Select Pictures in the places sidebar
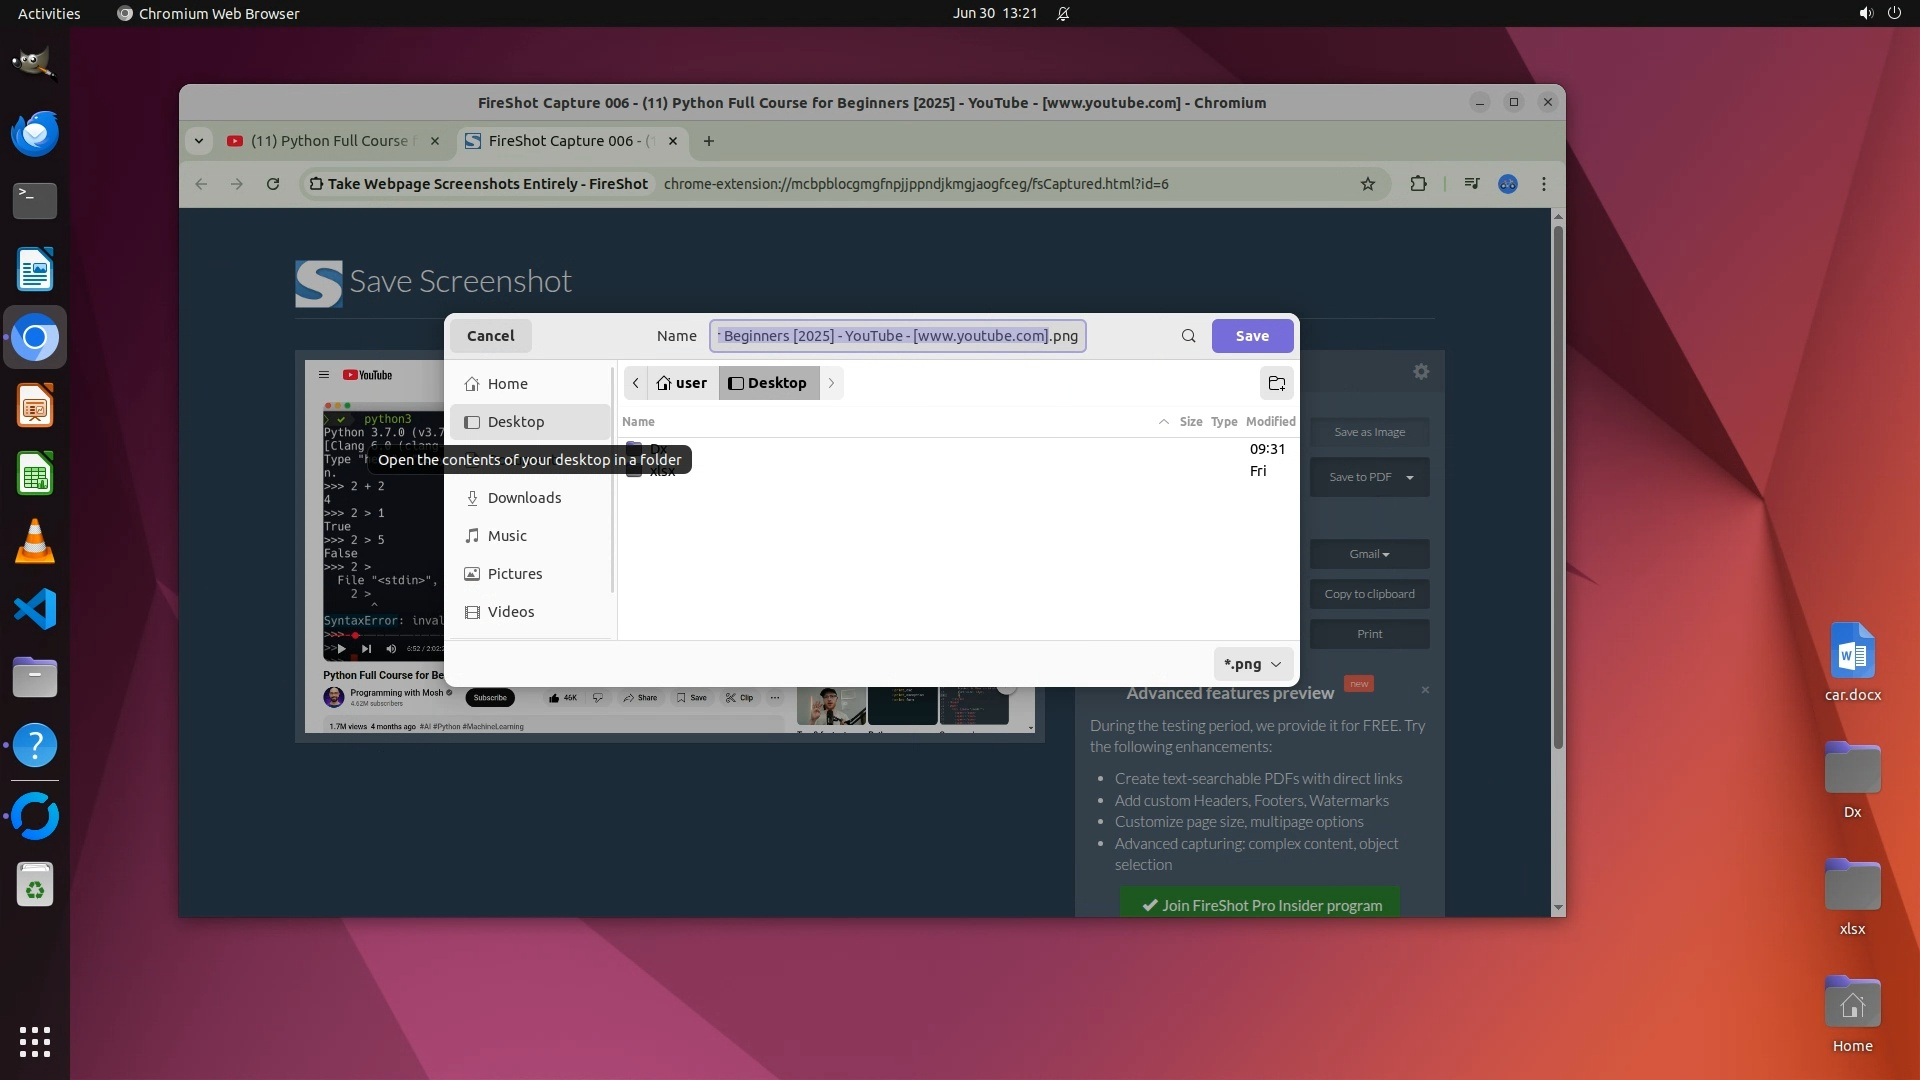Viewport: 1920px width, 1080px height. (515, 574)
